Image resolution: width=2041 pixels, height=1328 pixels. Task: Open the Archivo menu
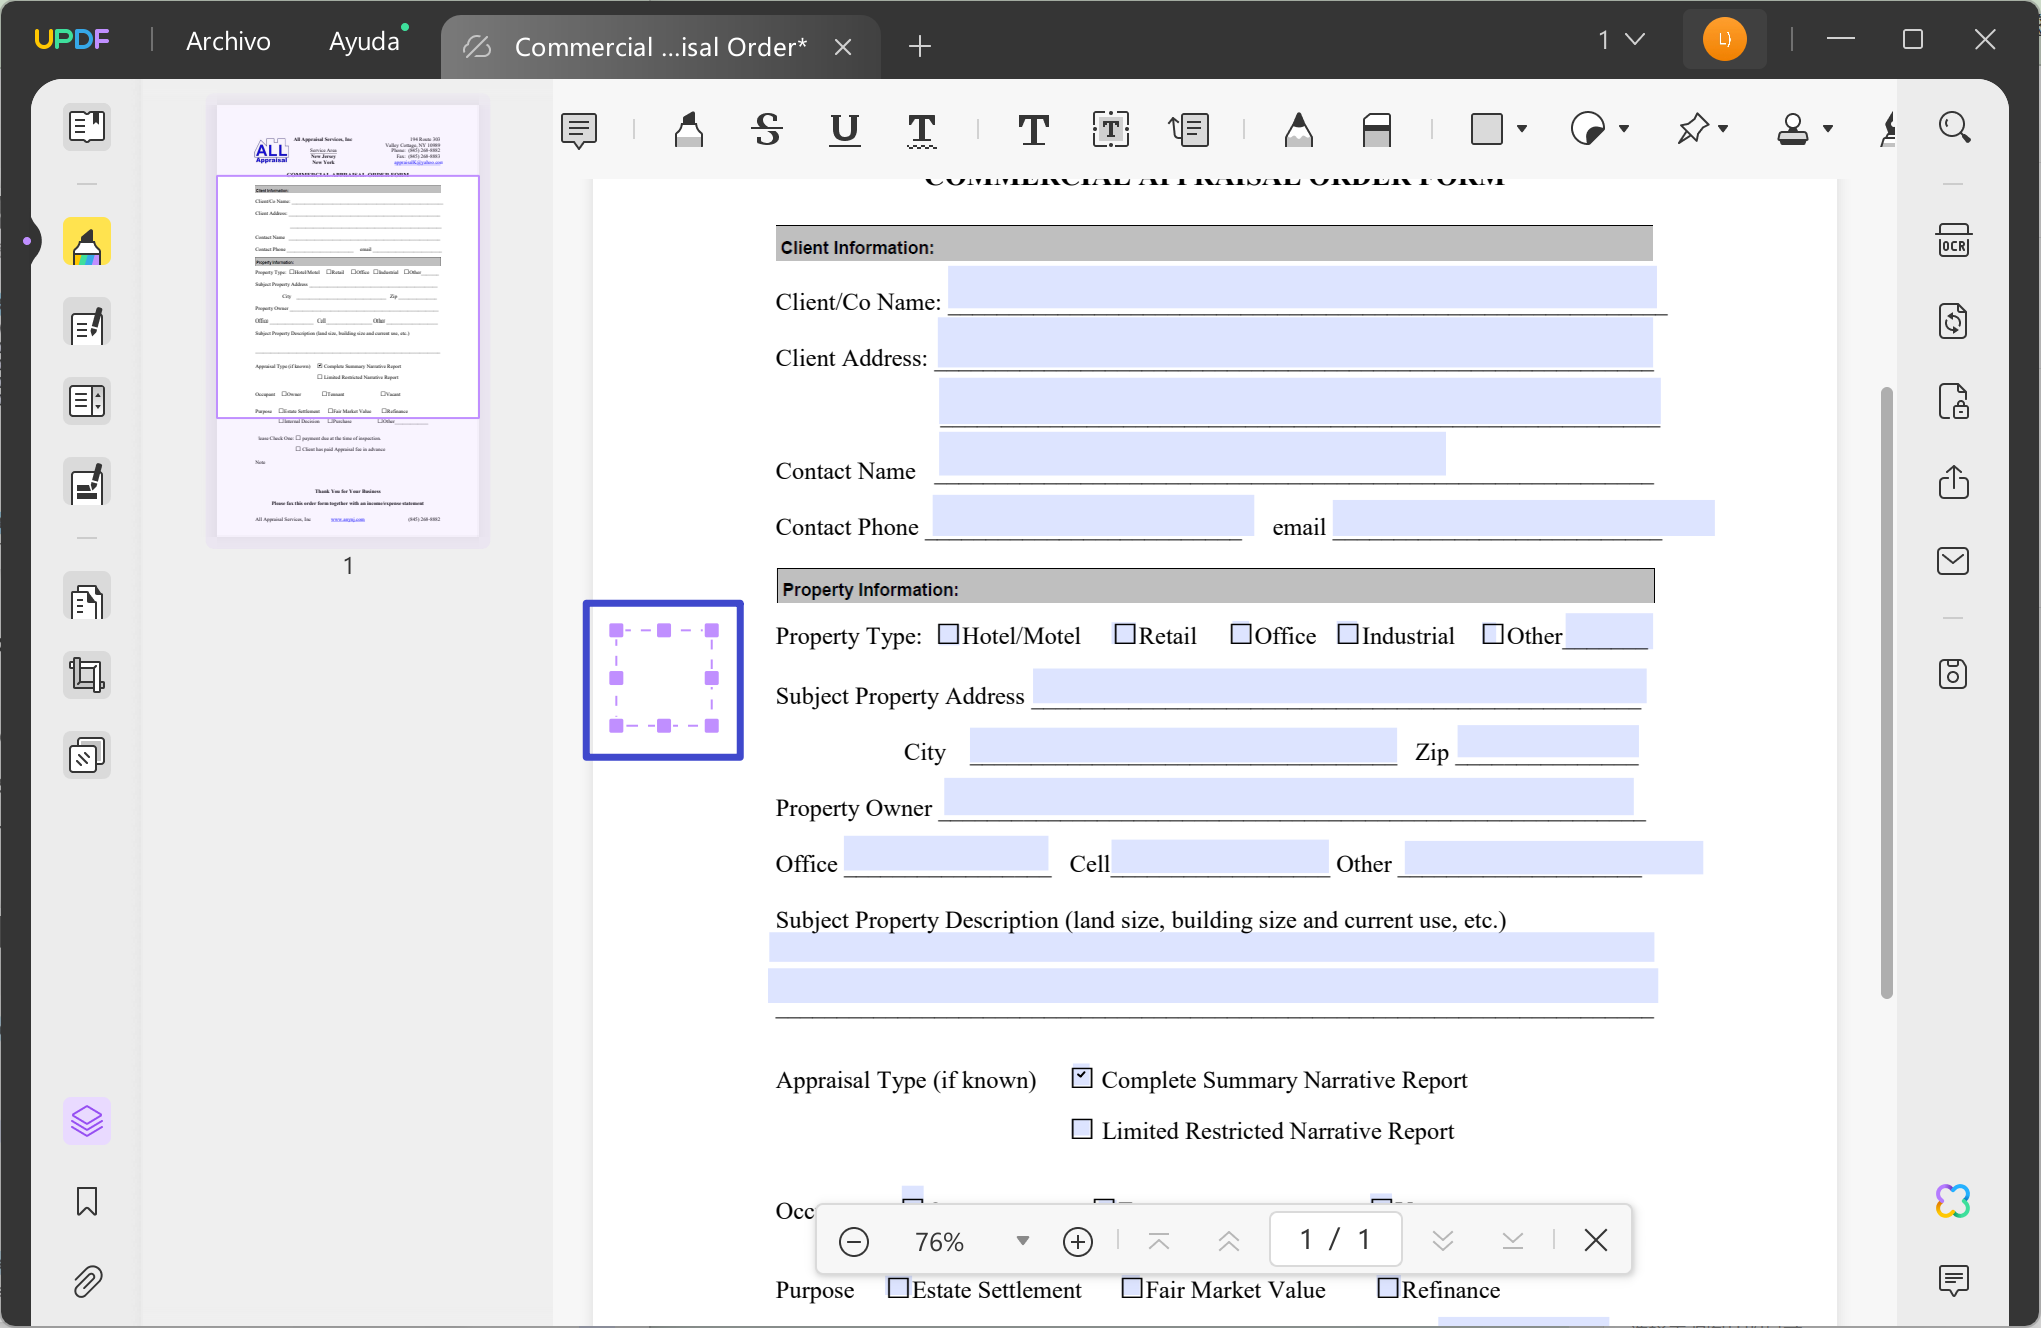[x=228, y=41]
